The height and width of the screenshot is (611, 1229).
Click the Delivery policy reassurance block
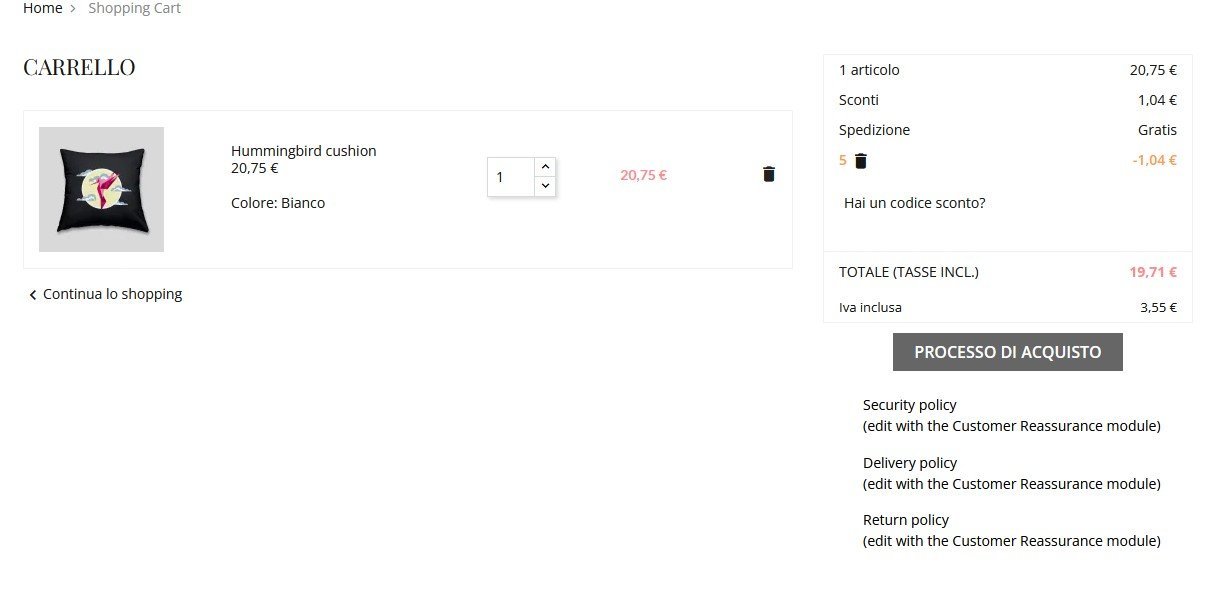[1010, 473]
